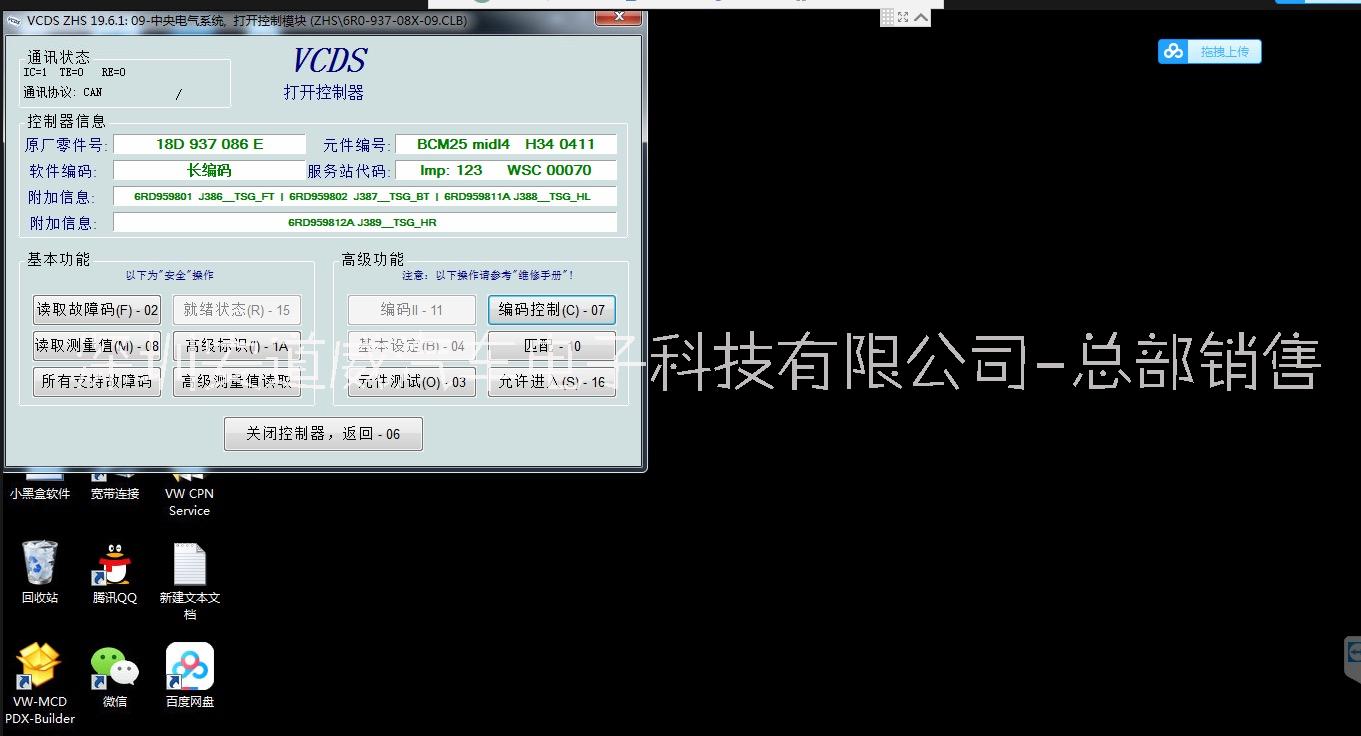The height and width of the screenshot is (736, 1361).
Task: Select 允许进入(S) - 16 security access
Action: (x=551, y=382)
